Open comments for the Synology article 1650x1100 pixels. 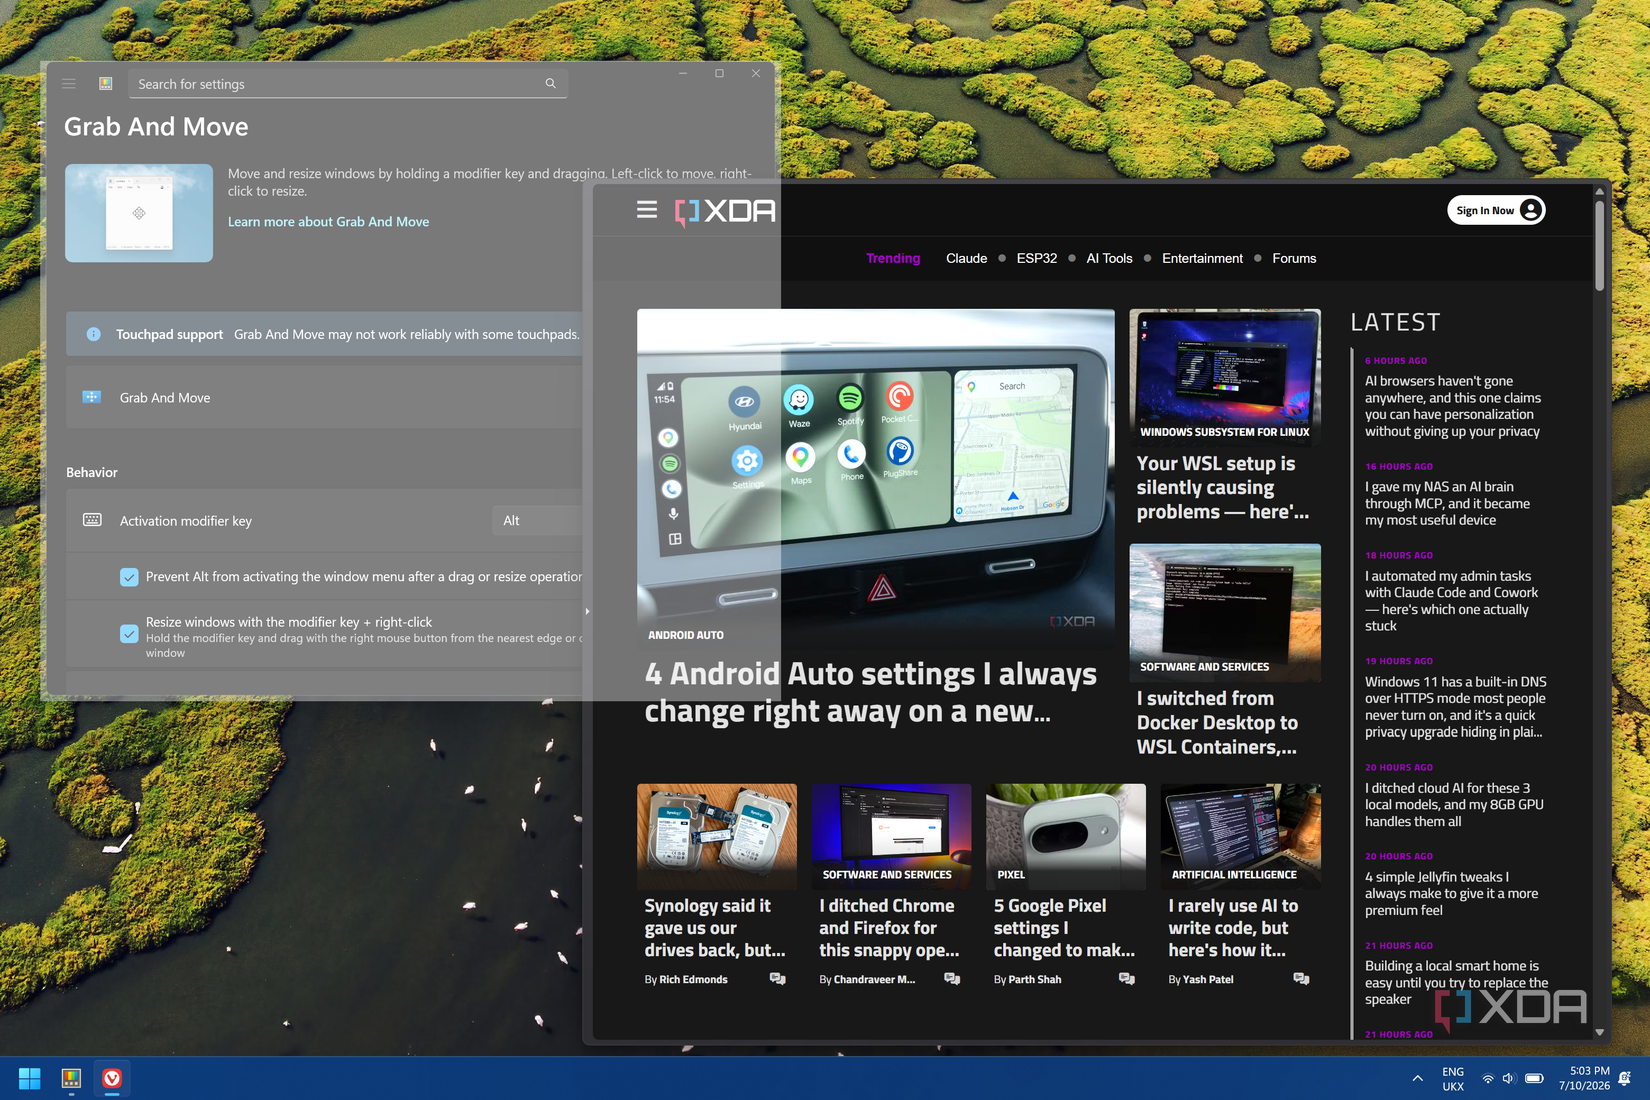777,979
